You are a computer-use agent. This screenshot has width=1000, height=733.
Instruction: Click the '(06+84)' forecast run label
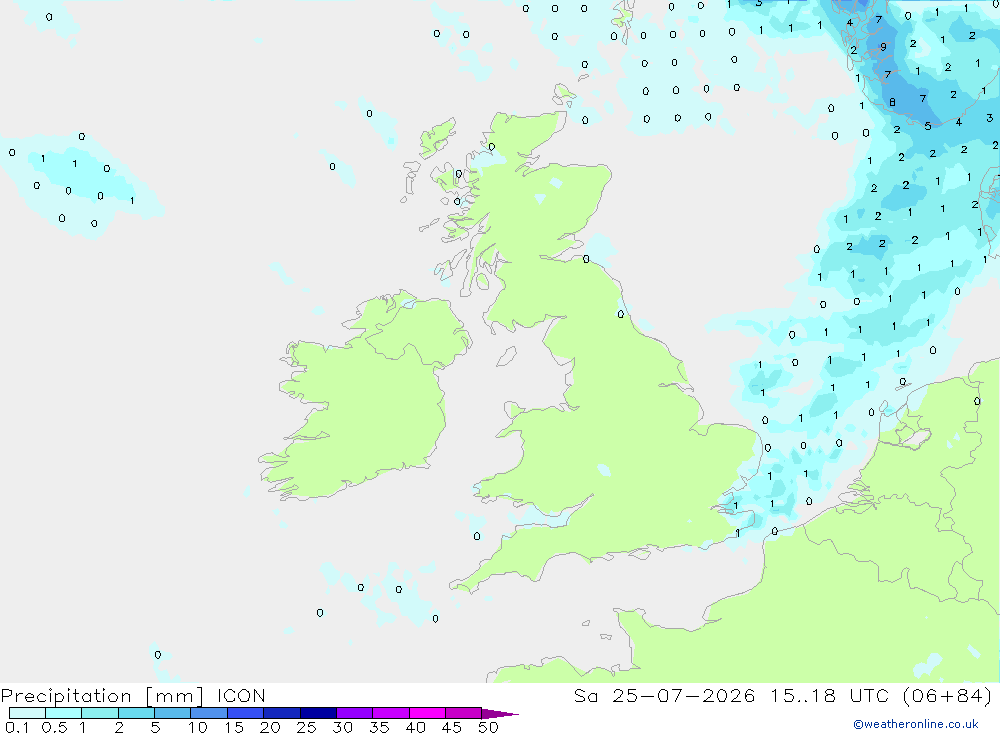coord(948,695)
